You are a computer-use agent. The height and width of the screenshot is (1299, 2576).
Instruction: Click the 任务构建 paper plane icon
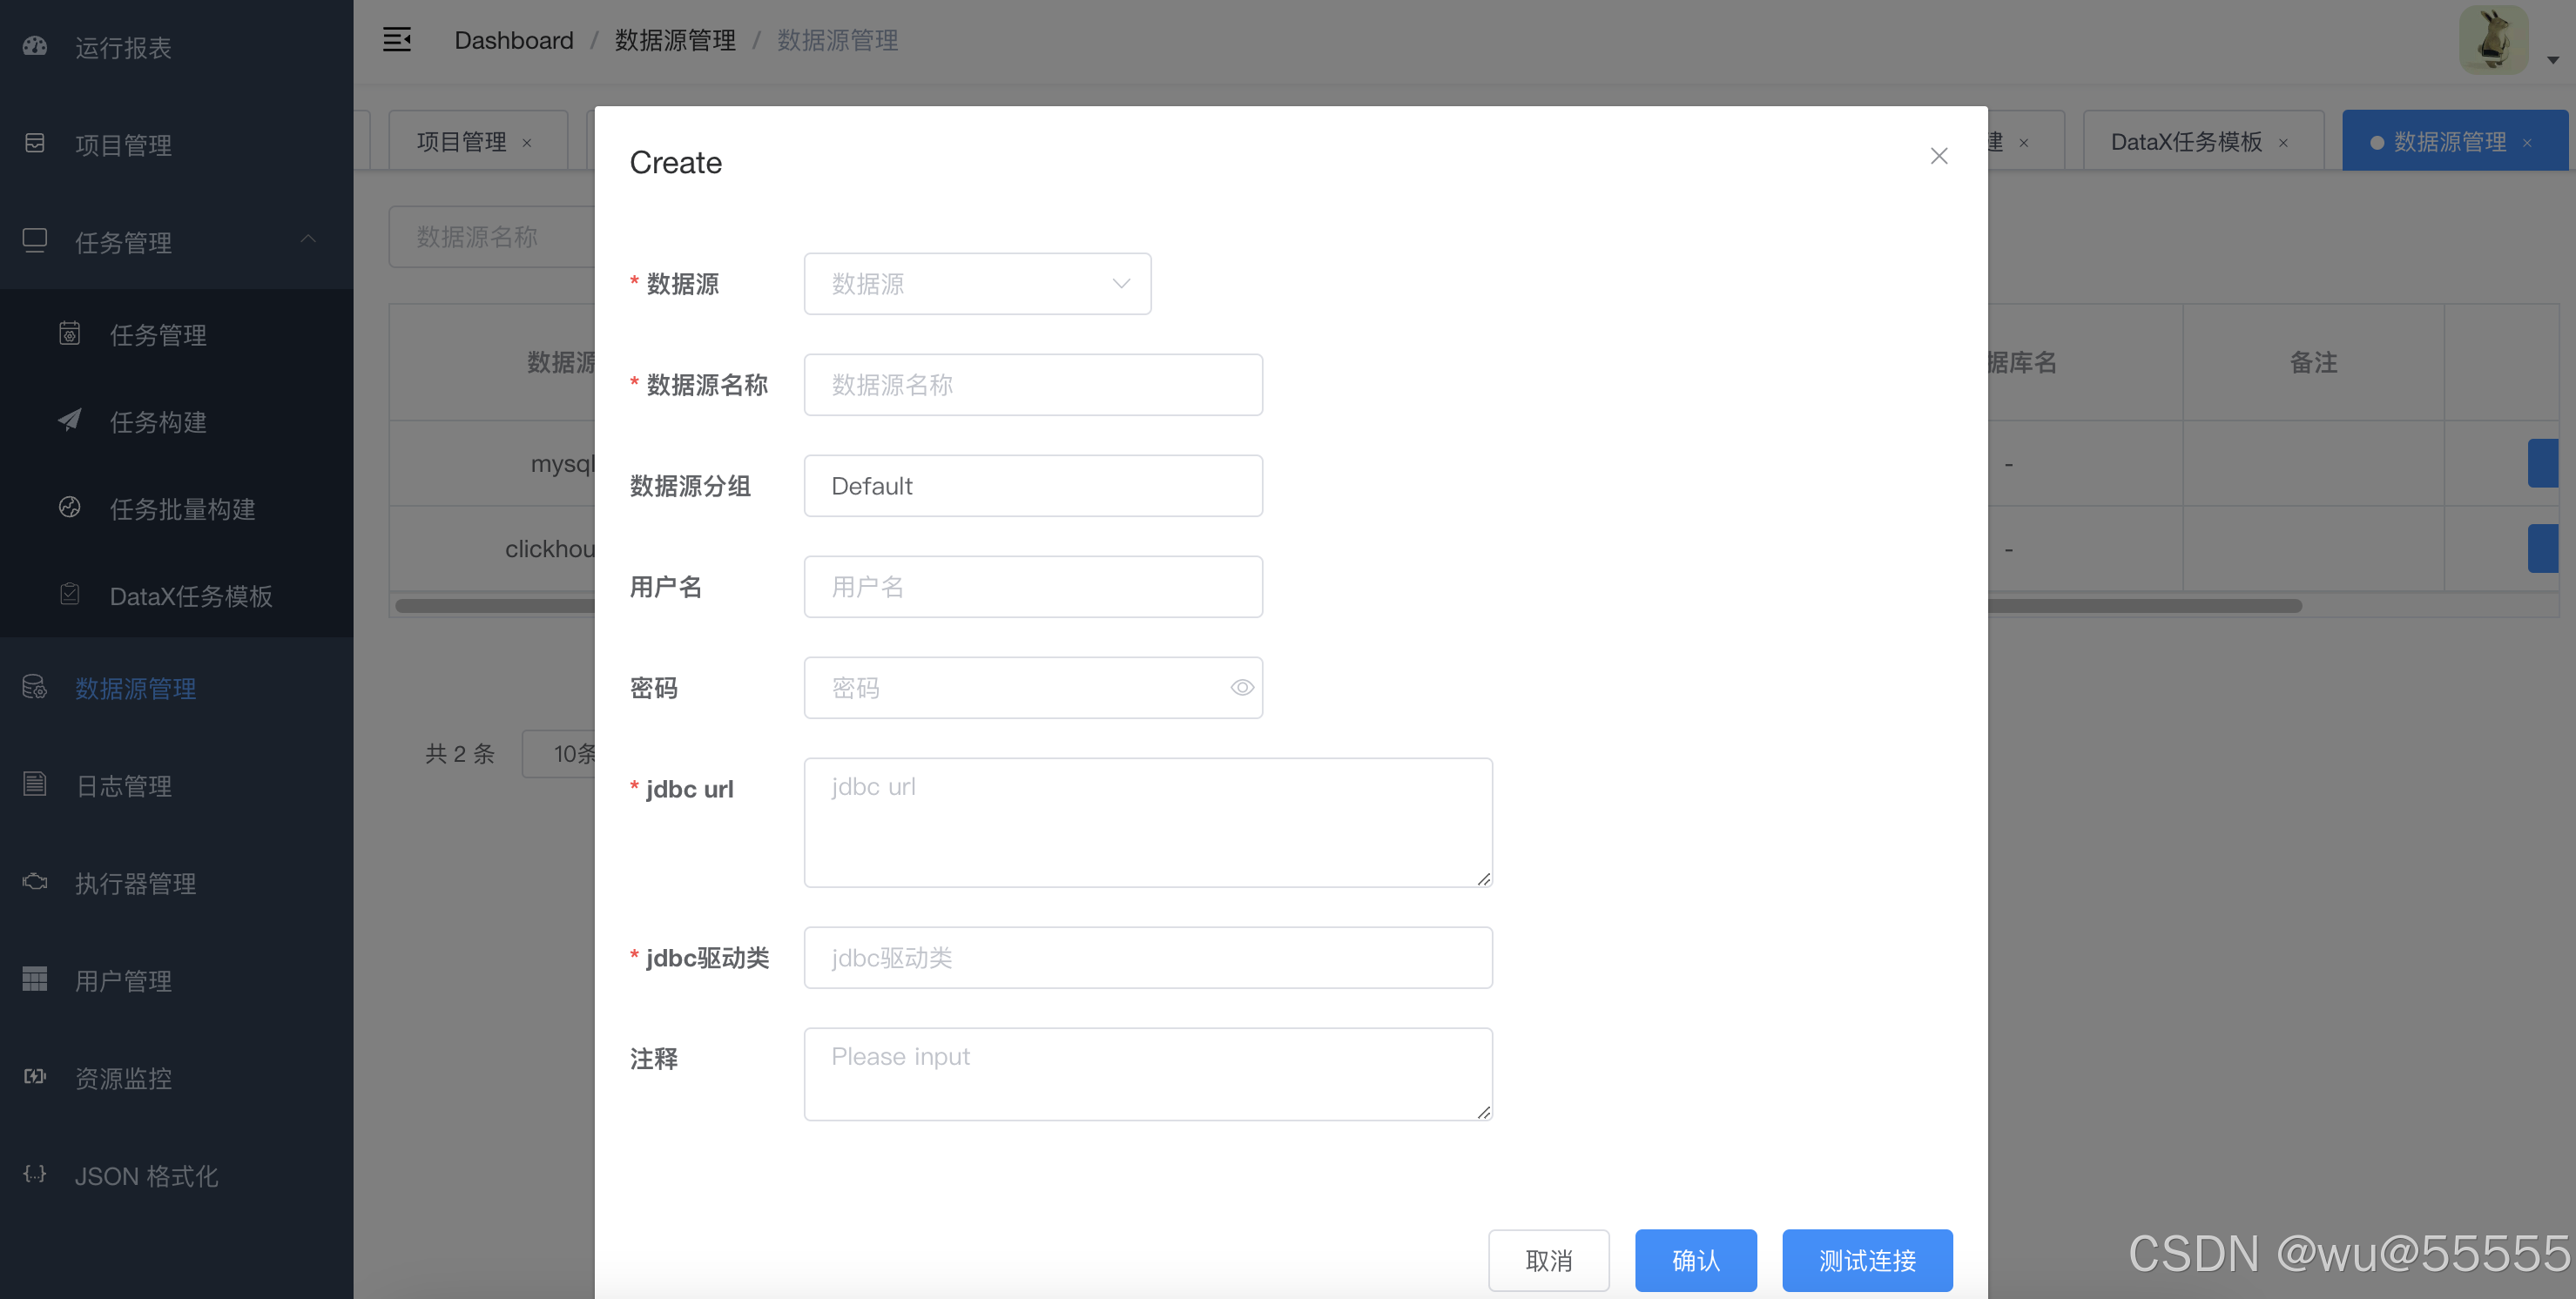[69, 420]
